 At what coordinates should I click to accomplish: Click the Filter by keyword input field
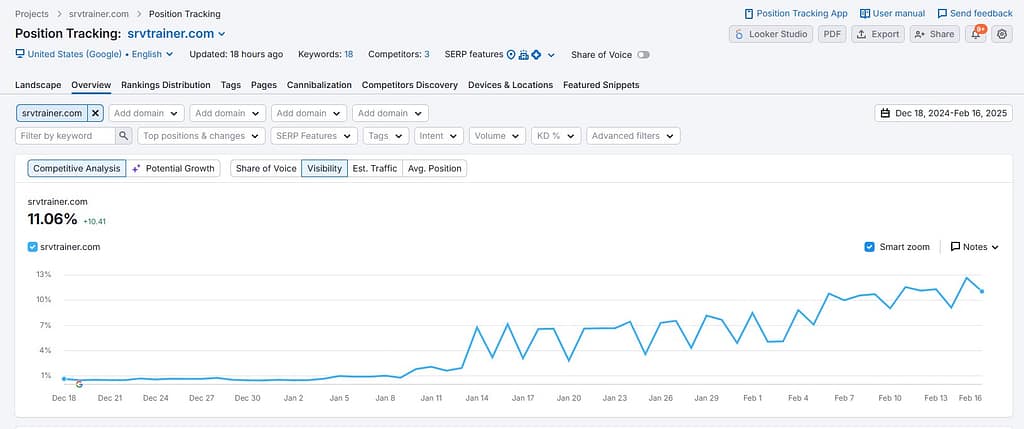click(65, 136)
